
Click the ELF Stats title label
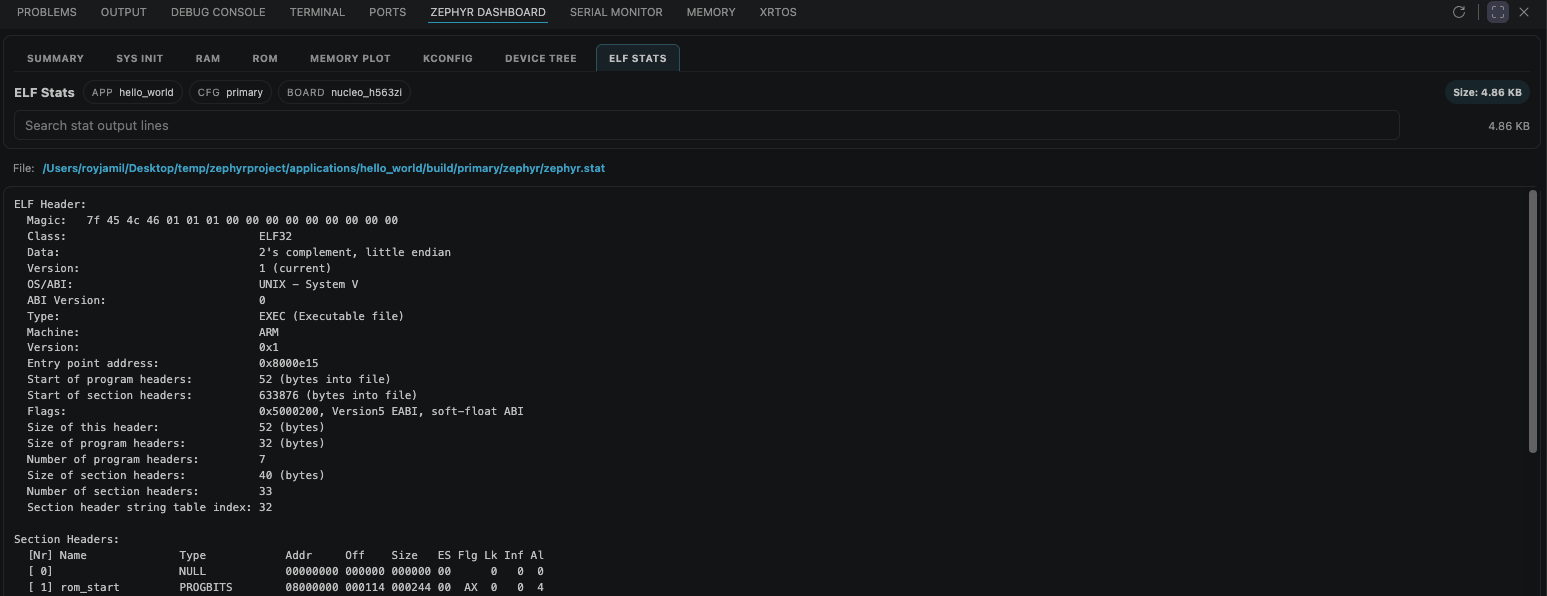tap(44, 92)
